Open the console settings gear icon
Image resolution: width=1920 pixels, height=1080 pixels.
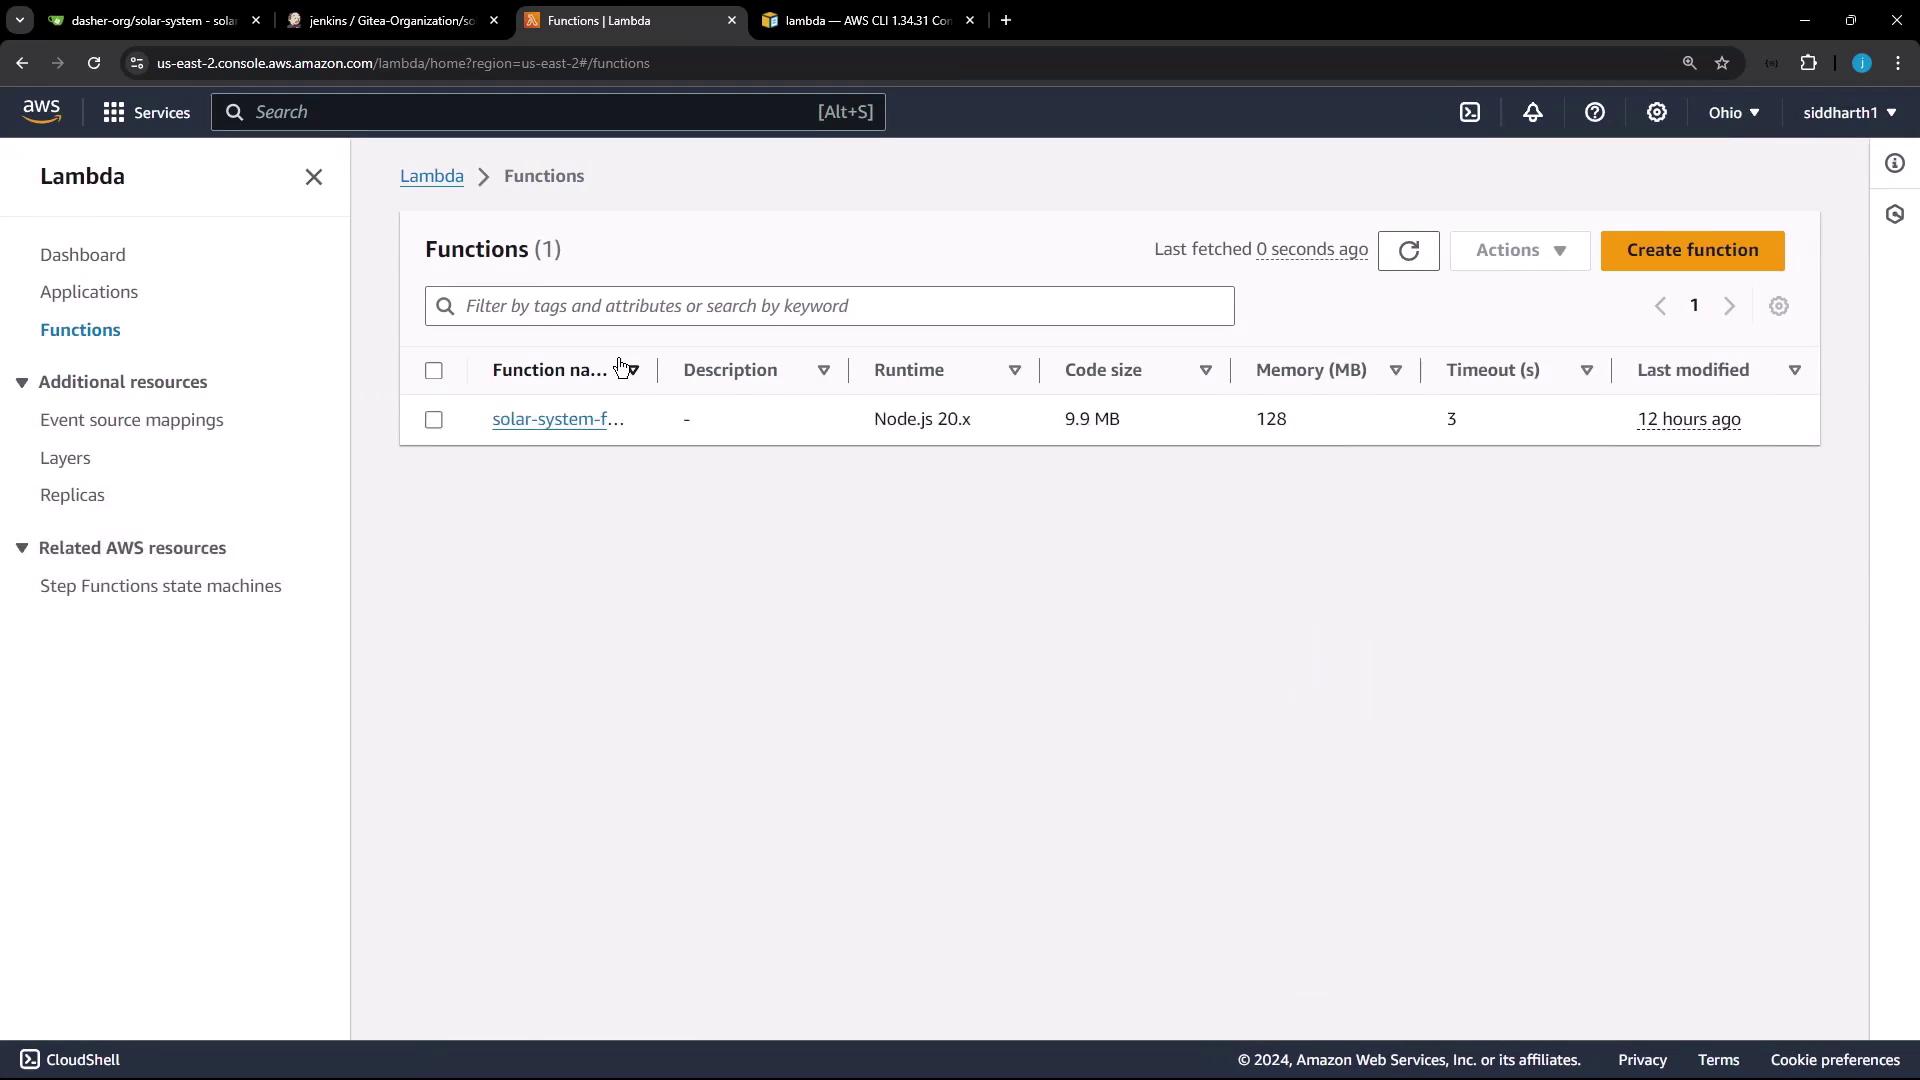pyautogui.click(x=1656, y=112)
